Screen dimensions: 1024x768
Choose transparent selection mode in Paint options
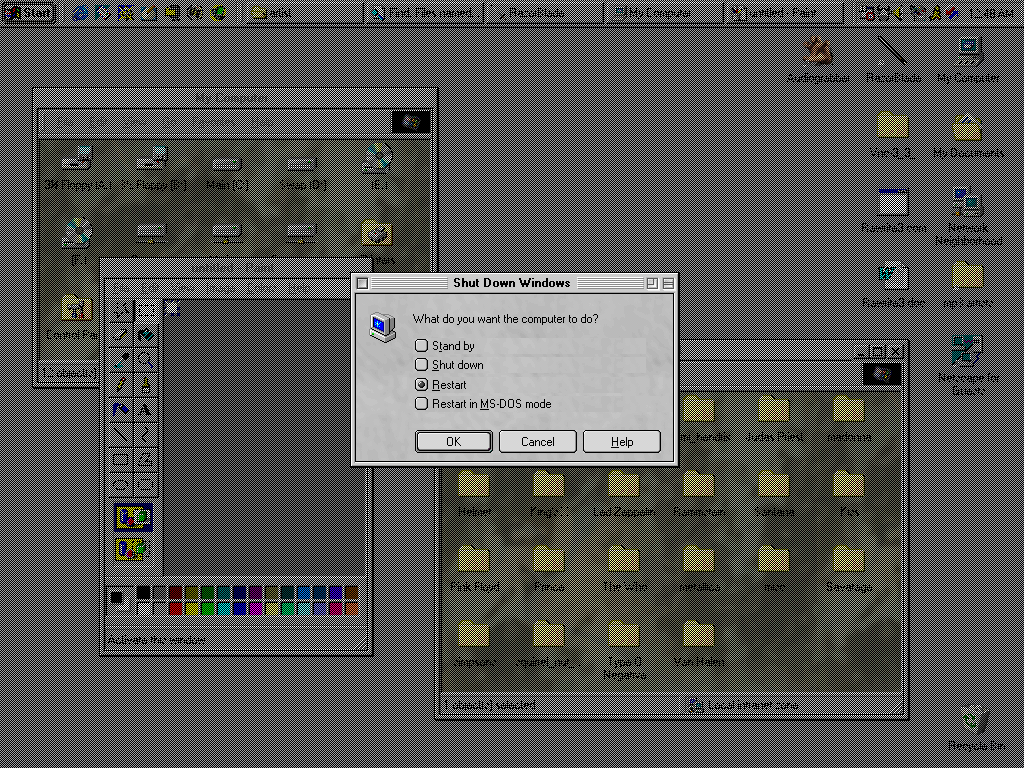pos(133,549)
